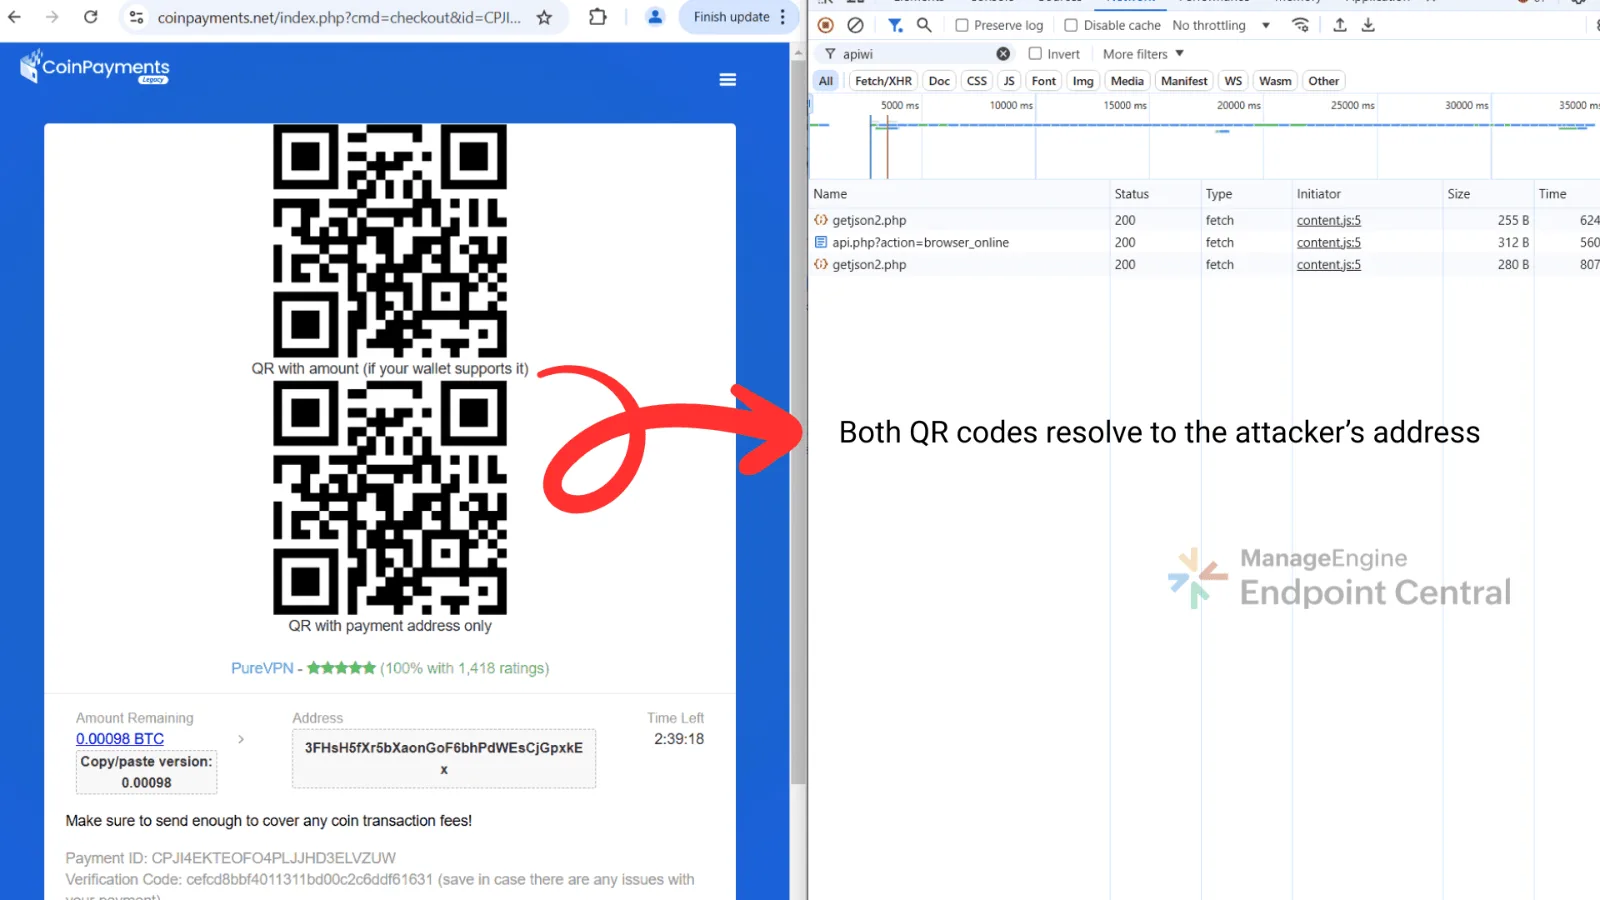1600x900 pixels.
Task: Click the Finish update button
Action: [731, 17]
